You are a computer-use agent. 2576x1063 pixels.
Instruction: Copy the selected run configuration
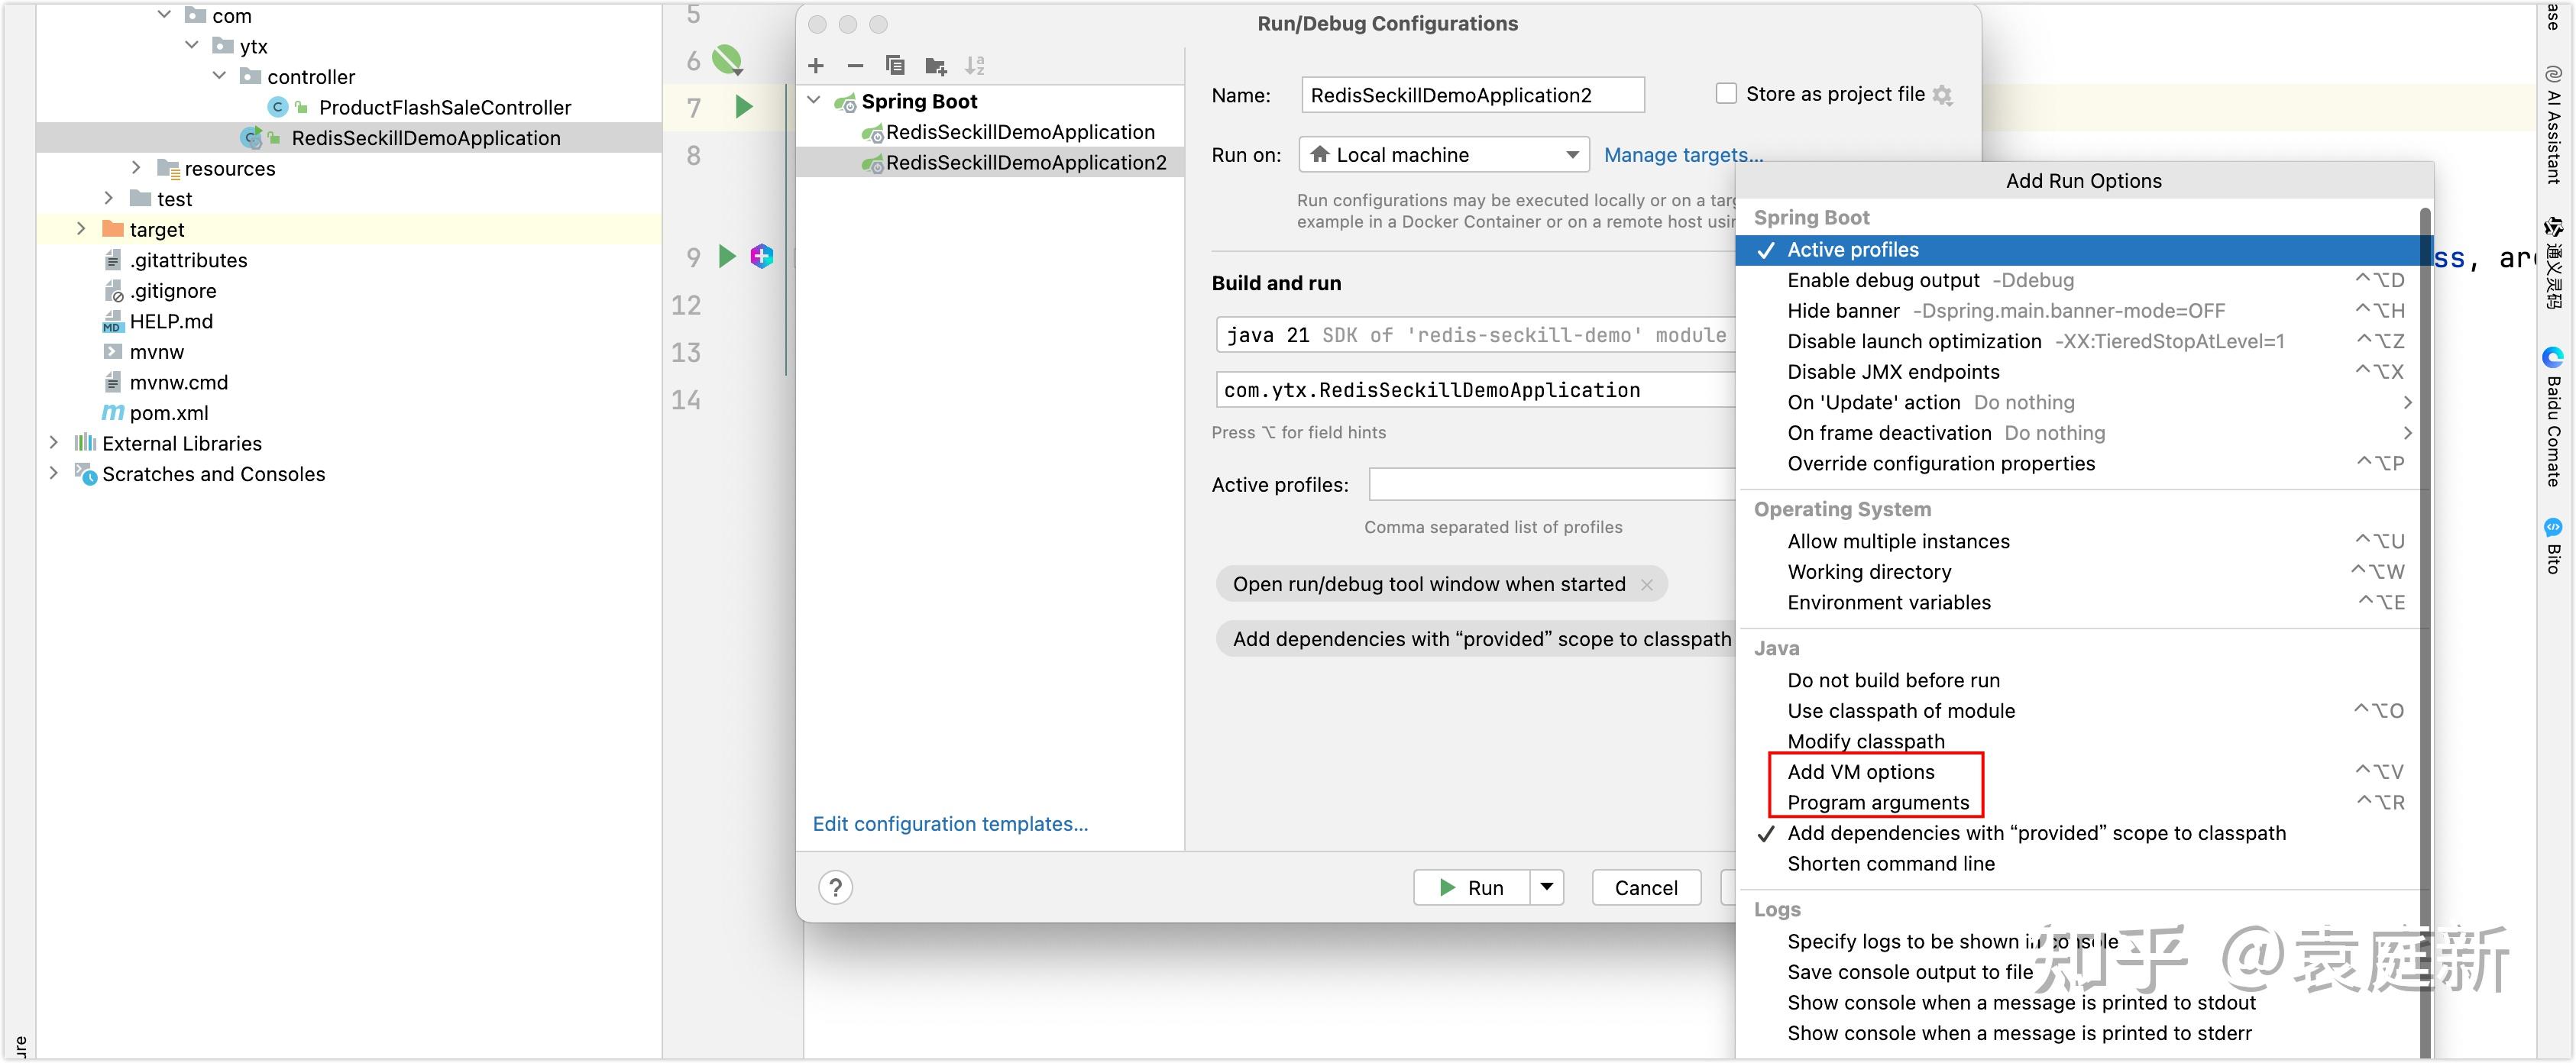(x=895, y=65)
